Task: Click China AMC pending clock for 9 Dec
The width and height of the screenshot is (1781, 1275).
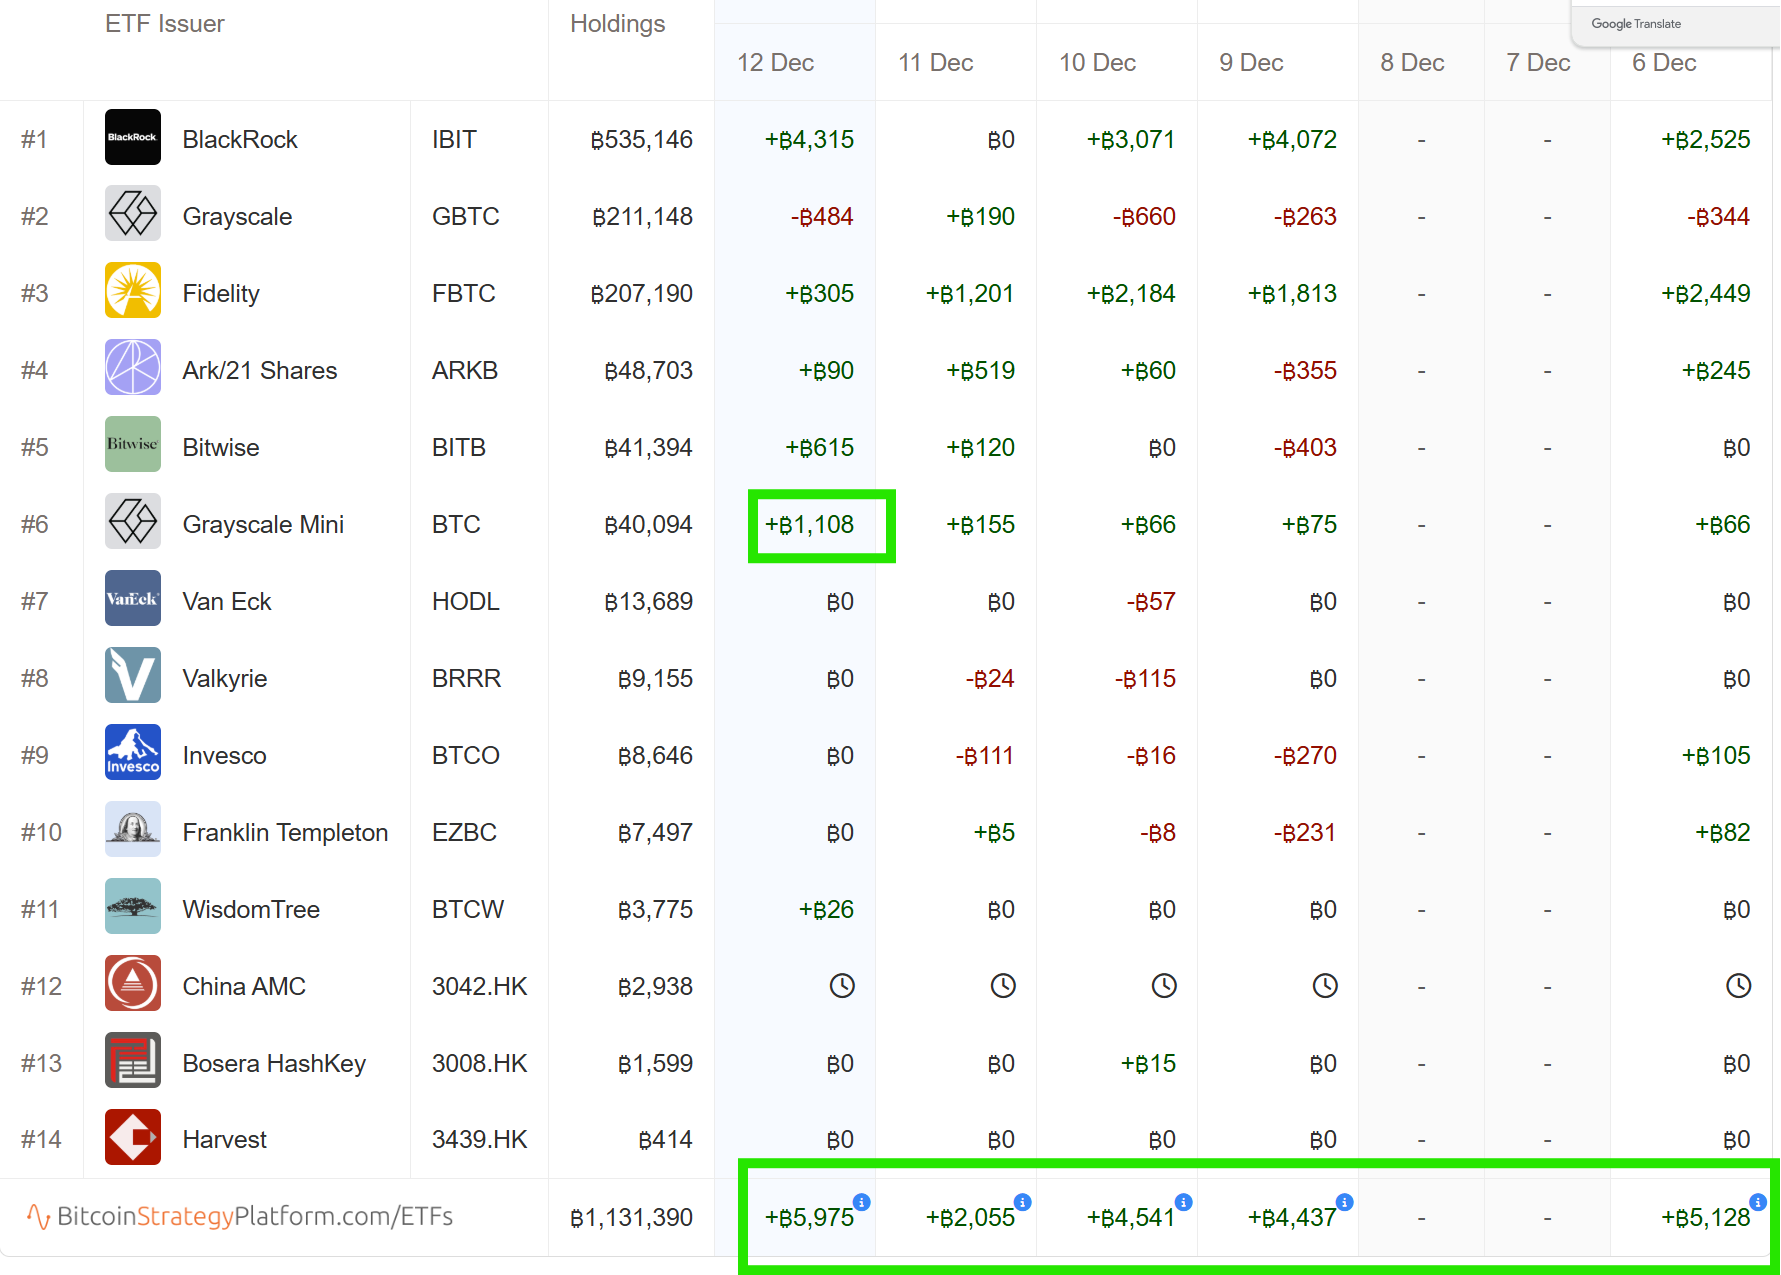Action: [x=1325, y=986]
